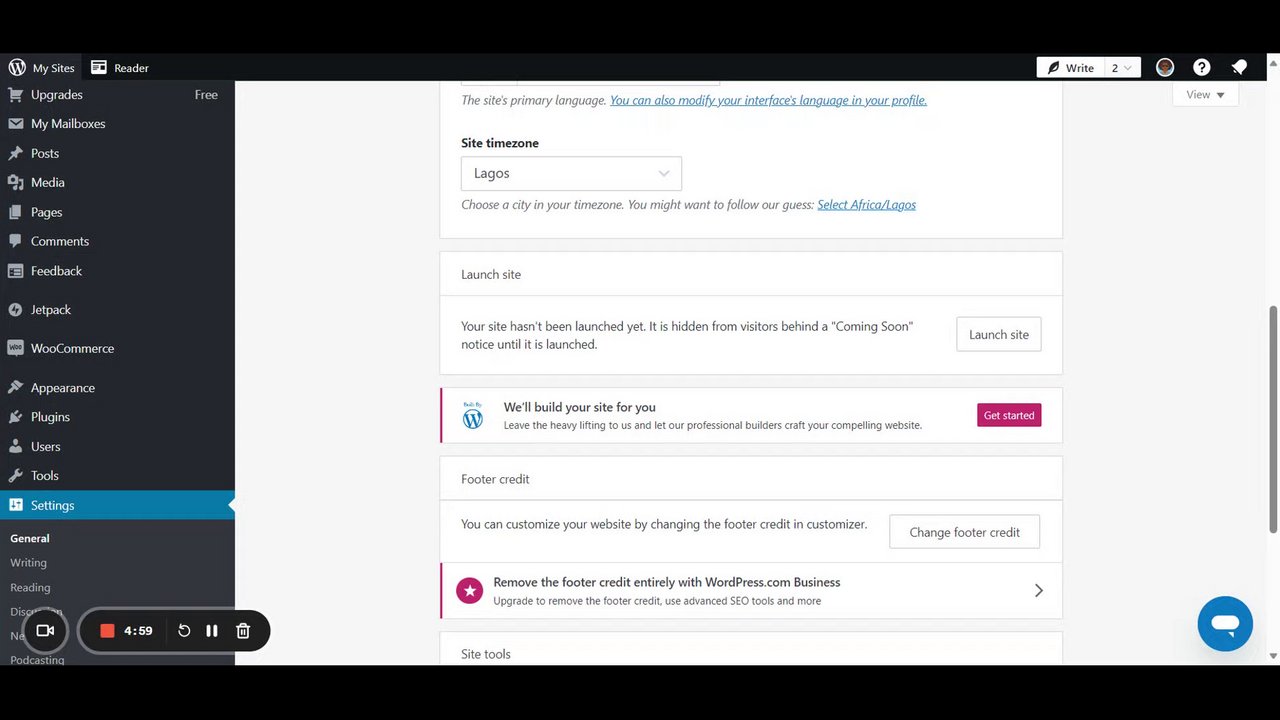The height and width of the screenshot is (720, 1280).
Task: Open the Settings sidebar item
Action: coord(117,505)
